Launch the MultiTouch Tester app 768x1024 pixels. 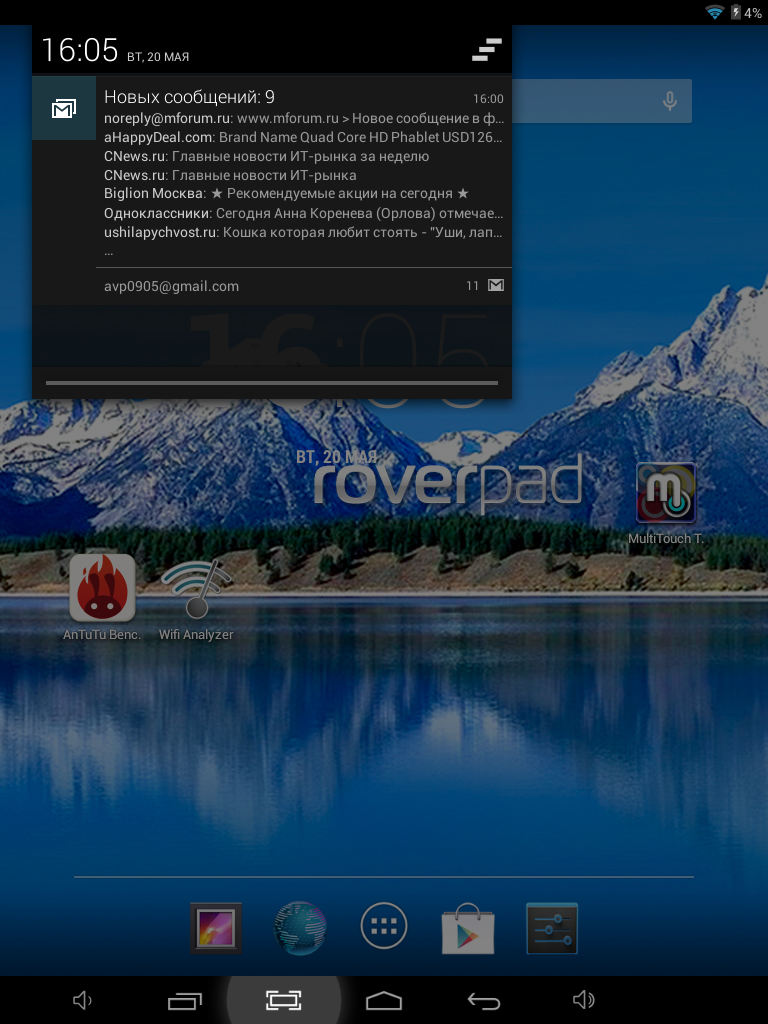(x=665, y=503)
